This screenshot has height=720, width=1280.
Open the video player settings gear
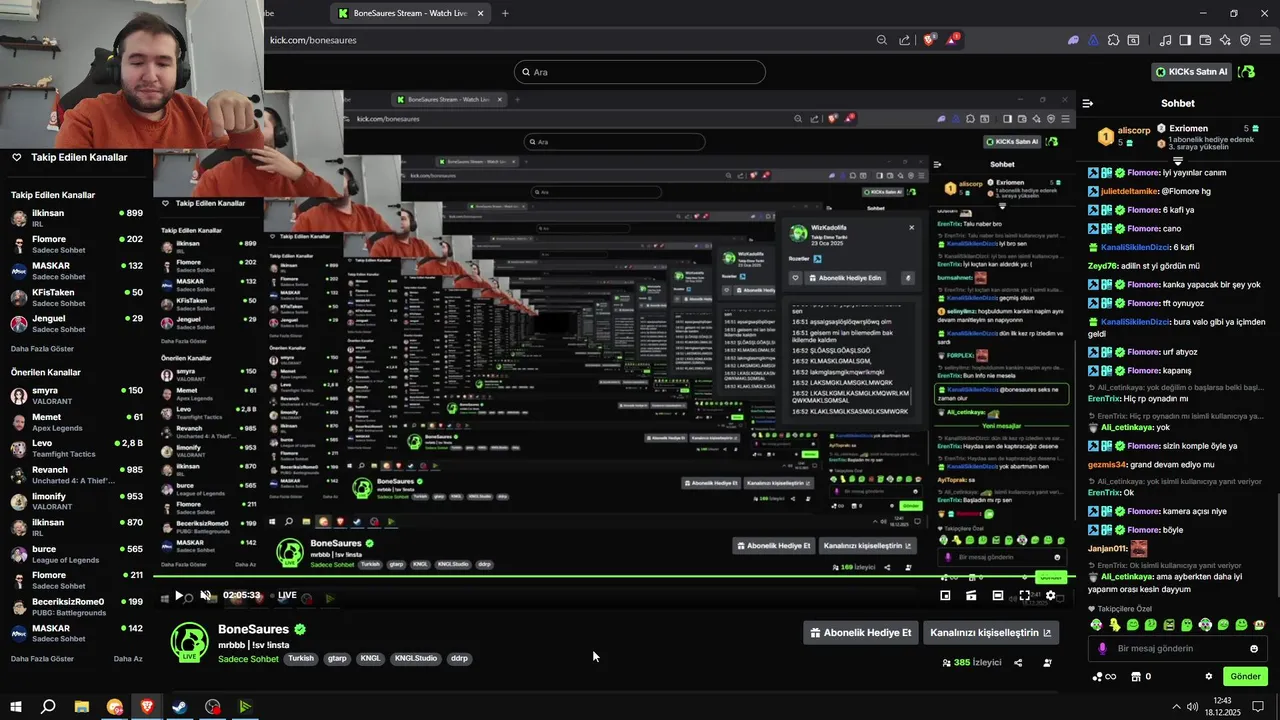(1050, 595)
